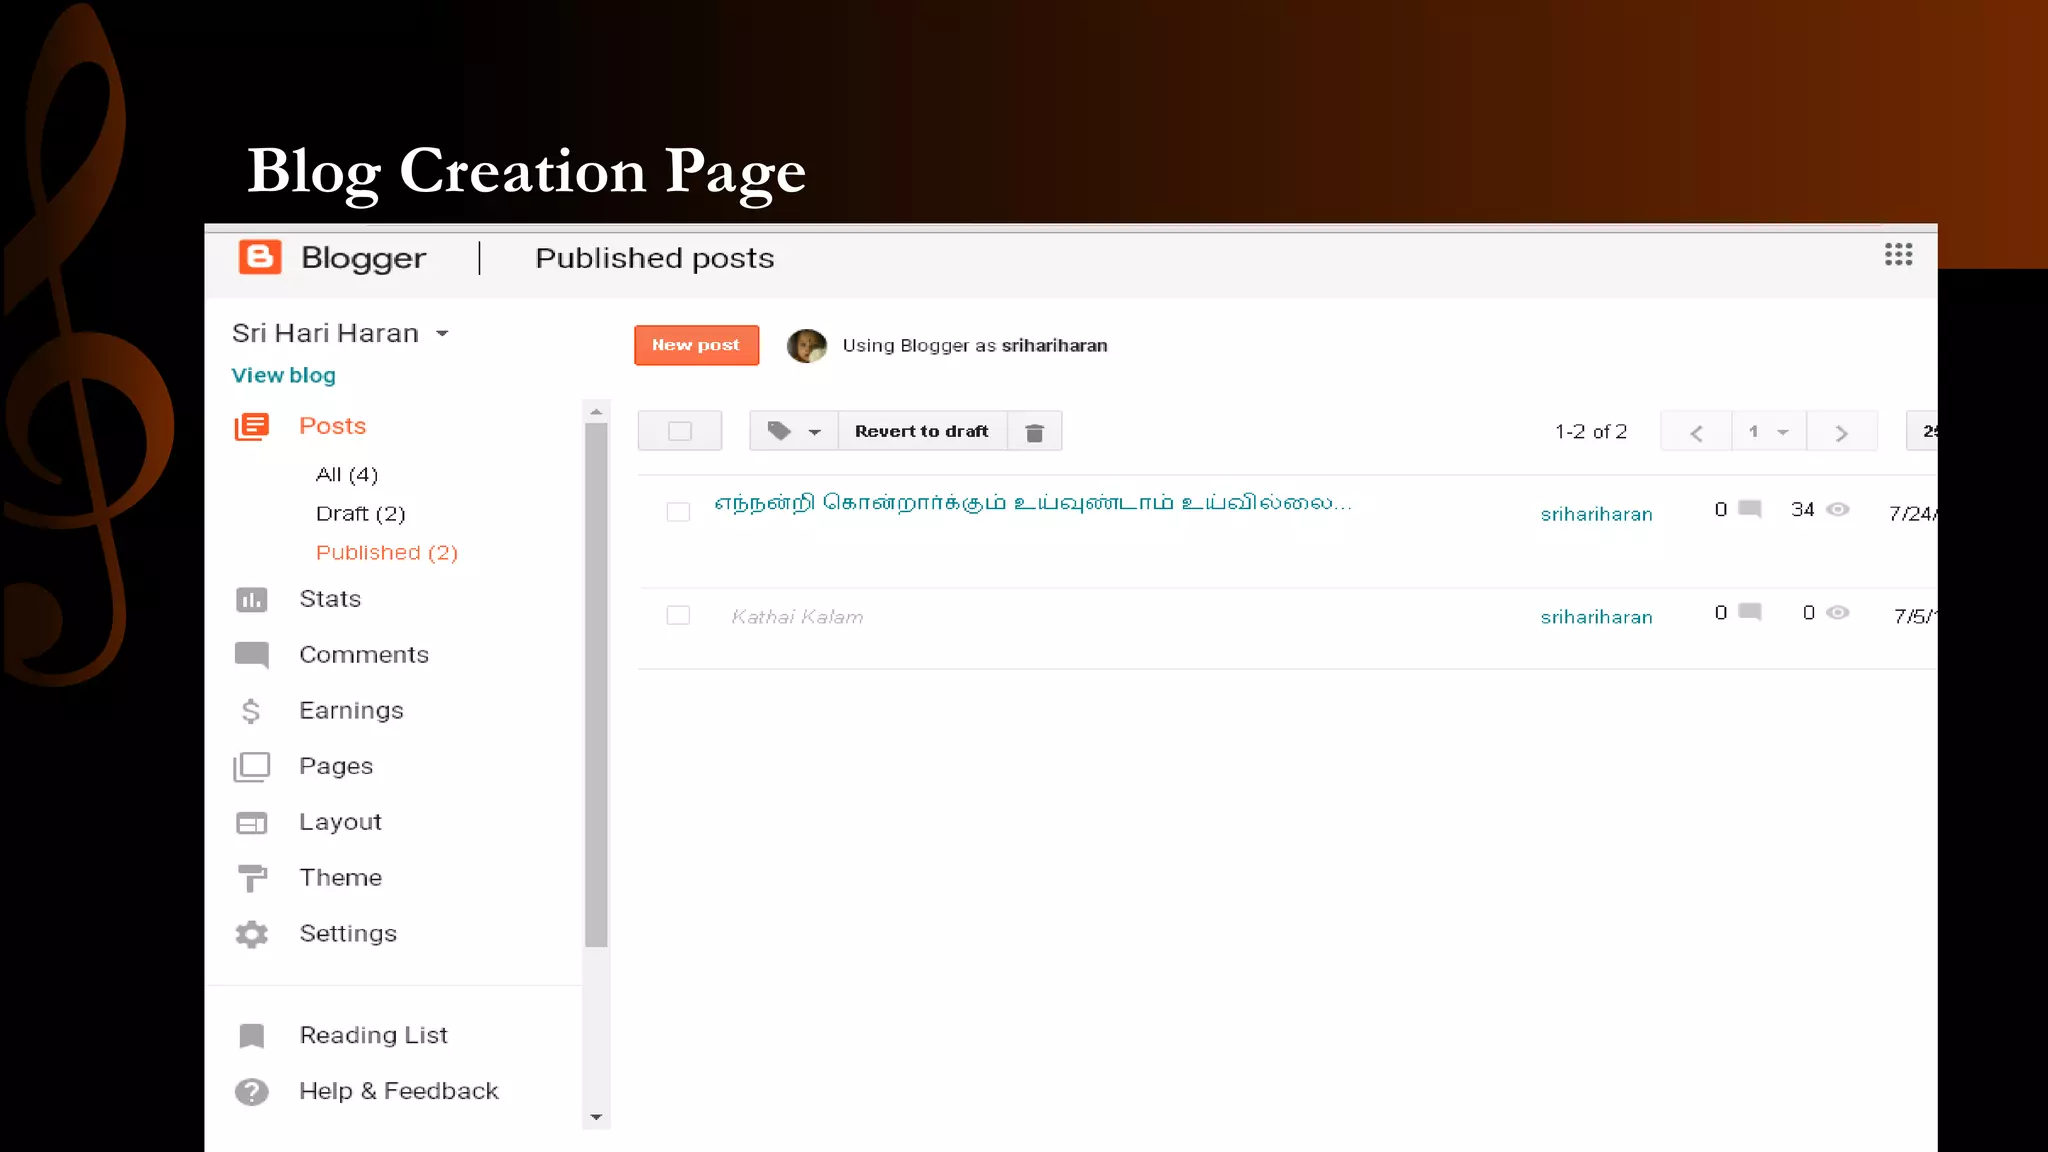Click the srihariharan profile avatar
This screenshot has width=2048, height=1152.
pyautogui.click(x=807, y=346)
